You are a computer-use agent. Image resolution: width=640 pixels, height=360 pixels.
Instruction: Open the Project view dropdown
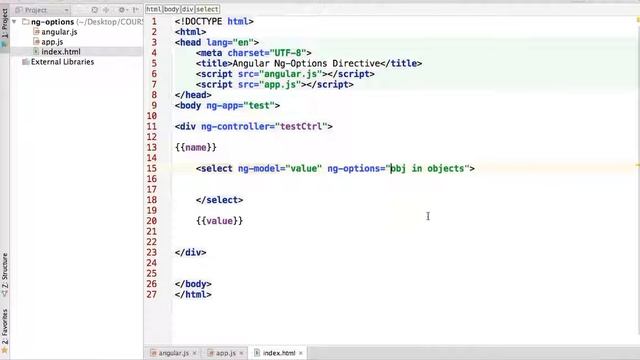42,10
